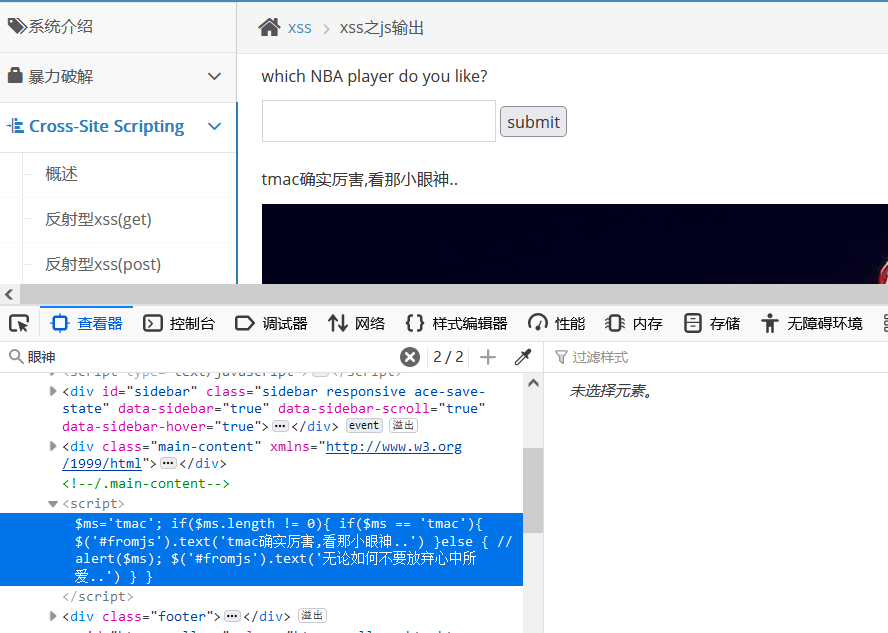Click the home icon in breadcrumb
Viewport: 888px width, 633px height.
coord(269,27)
